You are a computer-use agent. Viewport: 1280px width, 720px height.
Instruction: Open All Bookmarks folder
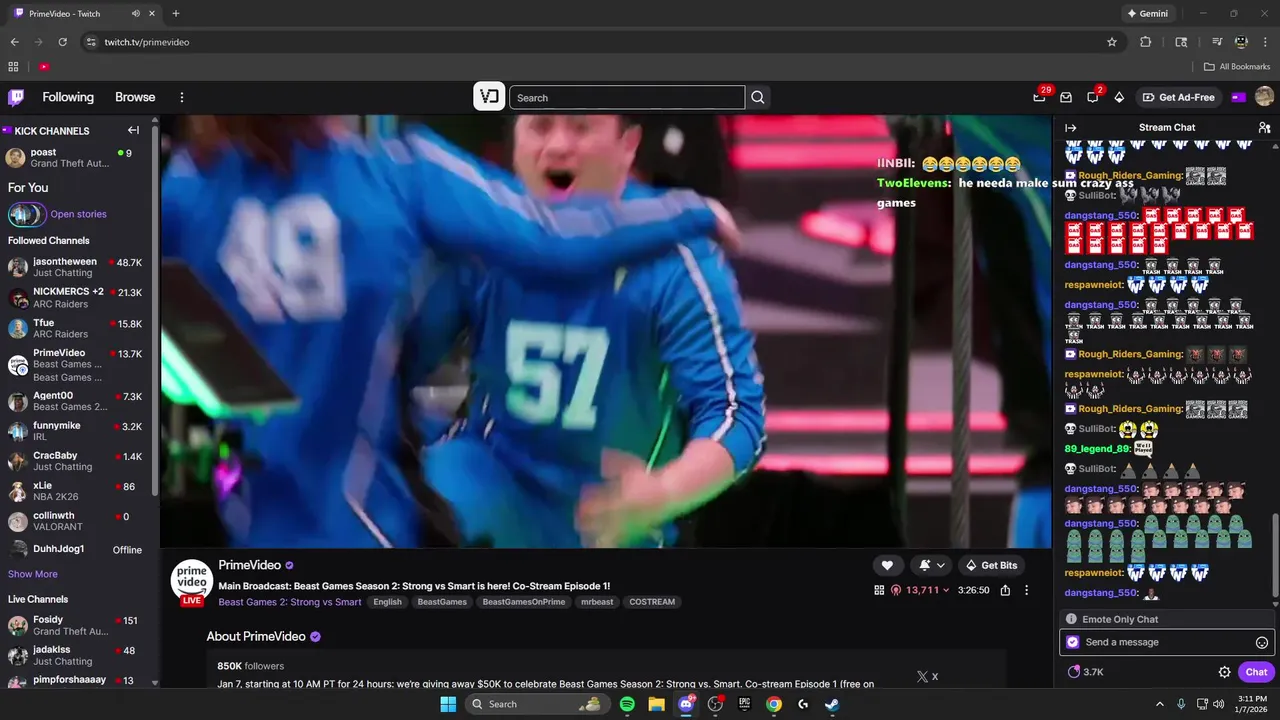click(x=1237, y=67)
